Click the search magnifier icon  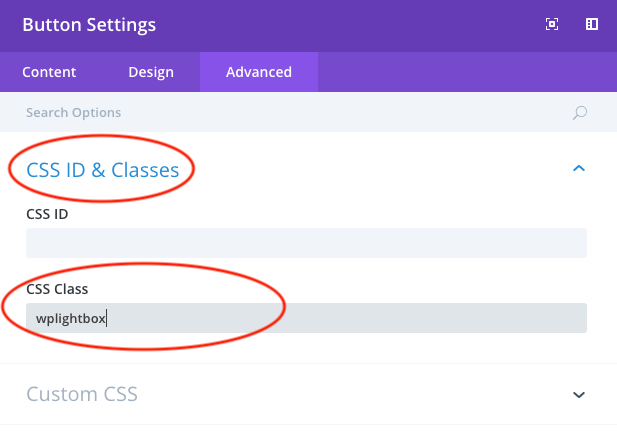click(580, 113)
